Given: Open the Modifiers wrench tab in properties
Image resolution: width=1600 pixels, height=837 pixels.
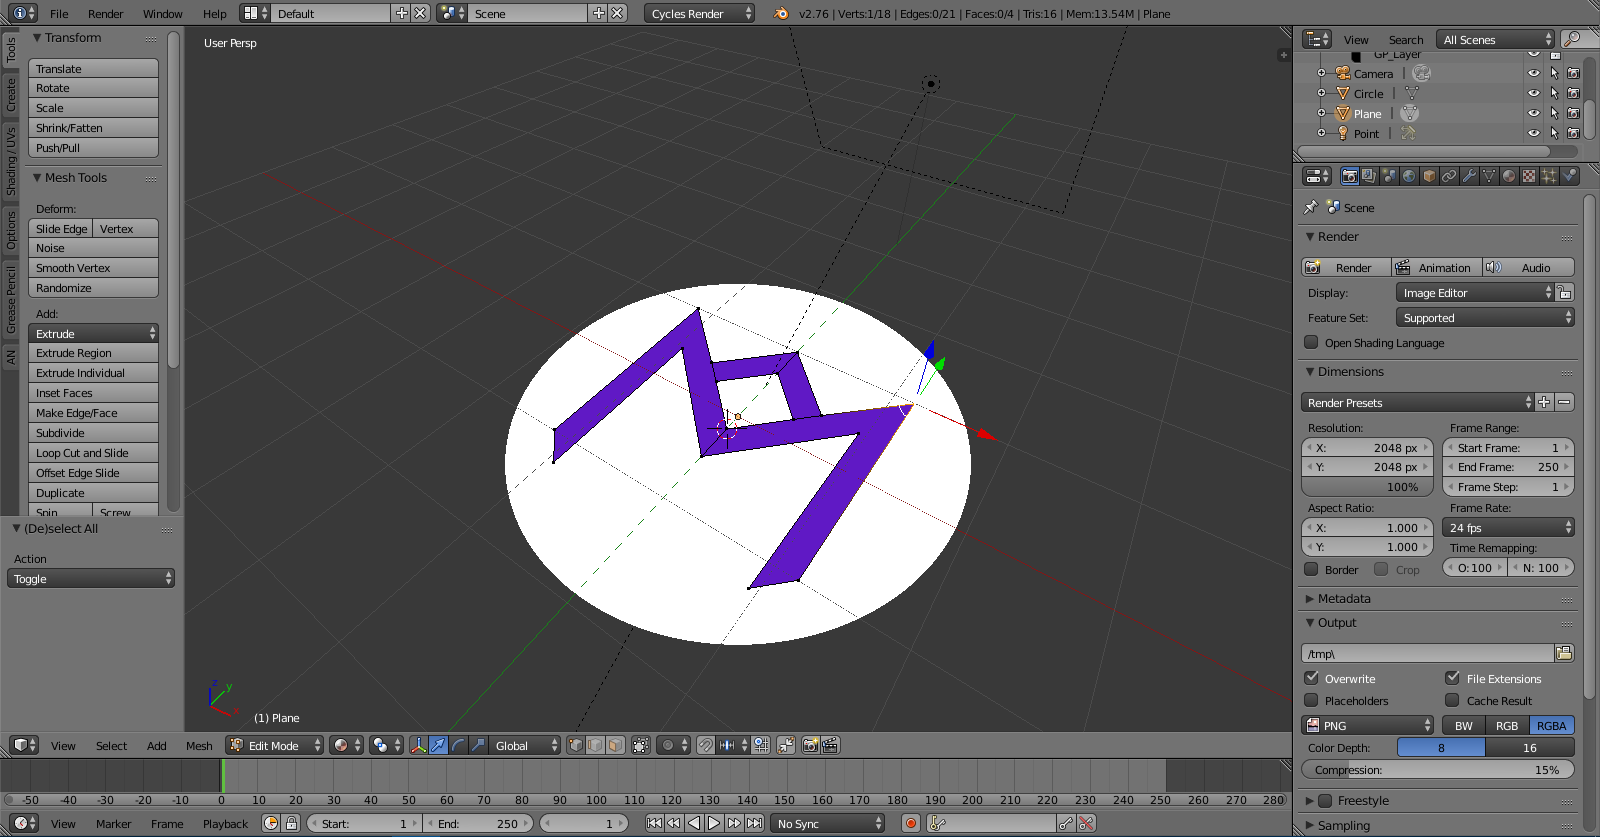Looking at the screenshot, I should (1469, 176).
